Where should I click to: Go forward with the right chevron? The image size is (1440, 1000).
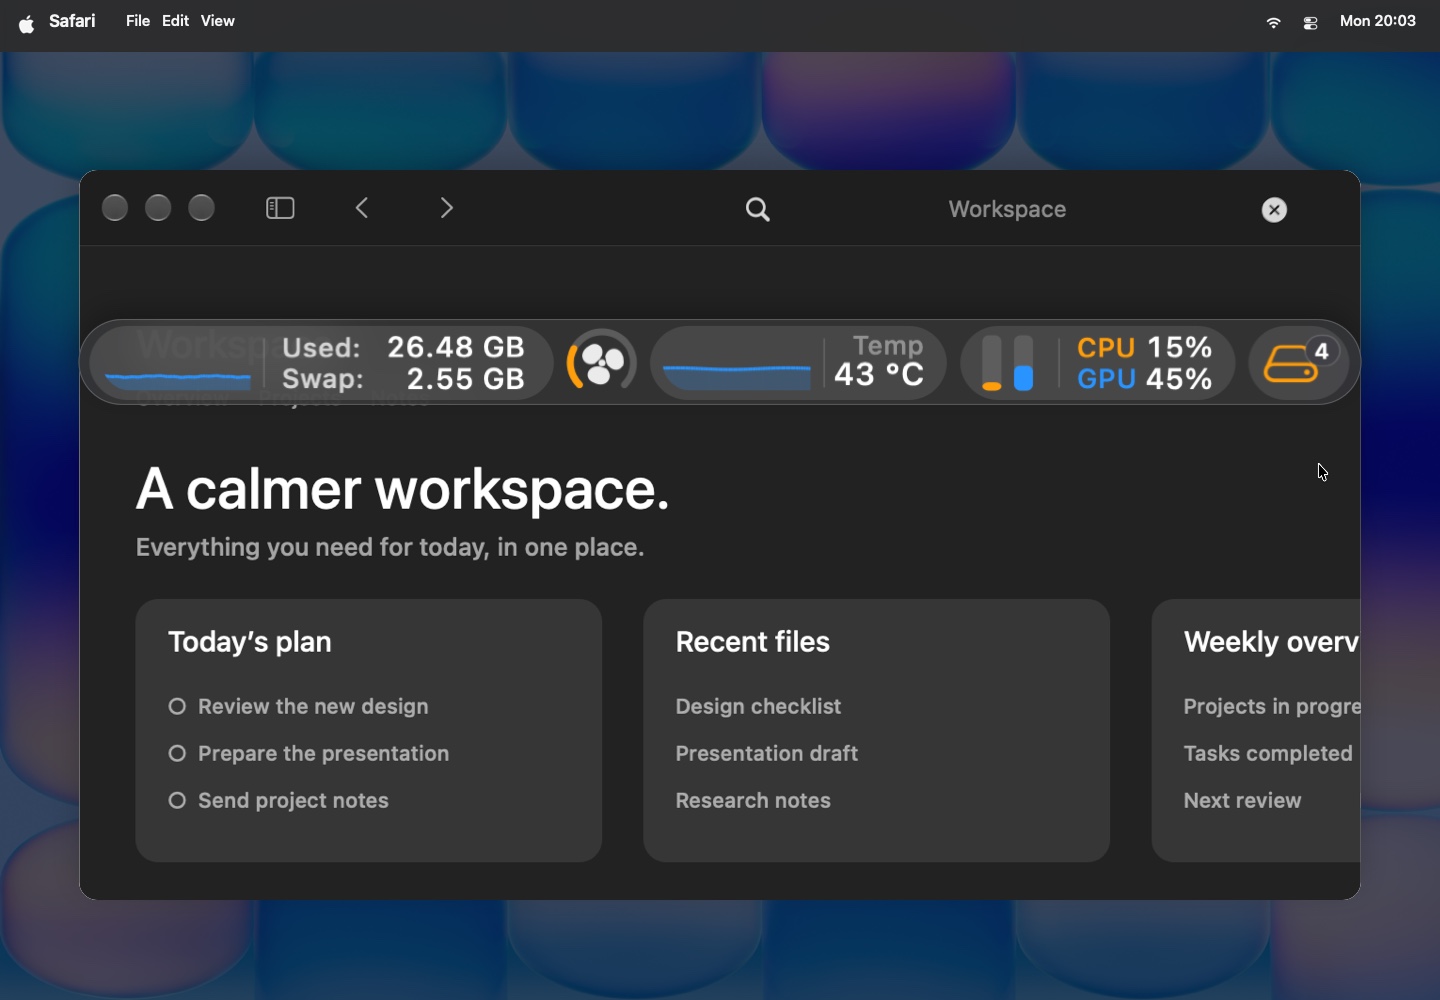[x=447, y=208]
